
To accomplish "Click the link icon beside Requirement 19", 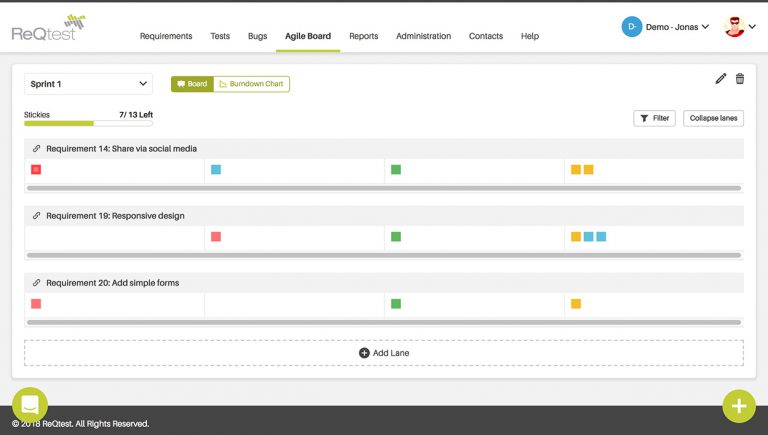I will [x=36, y=216].
